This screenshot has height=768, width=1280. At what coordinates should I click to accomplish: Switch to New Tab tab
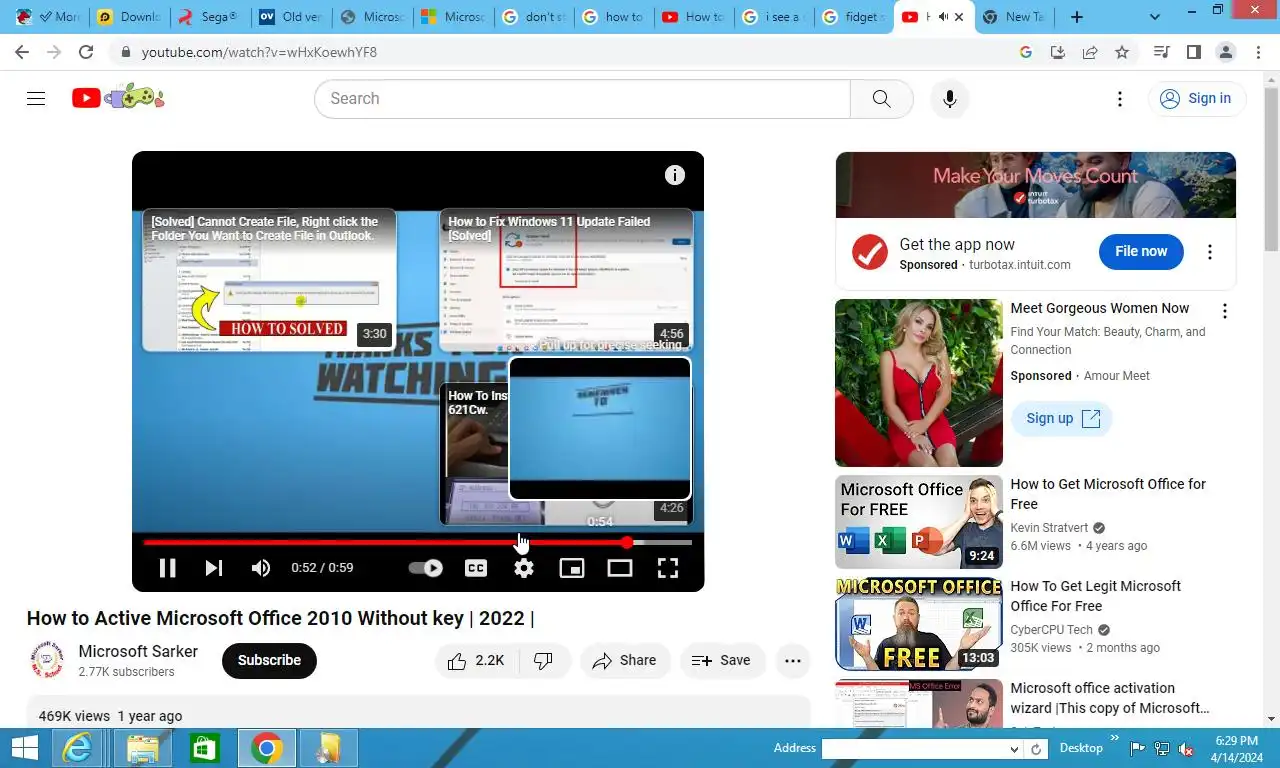click(1013, 17)
